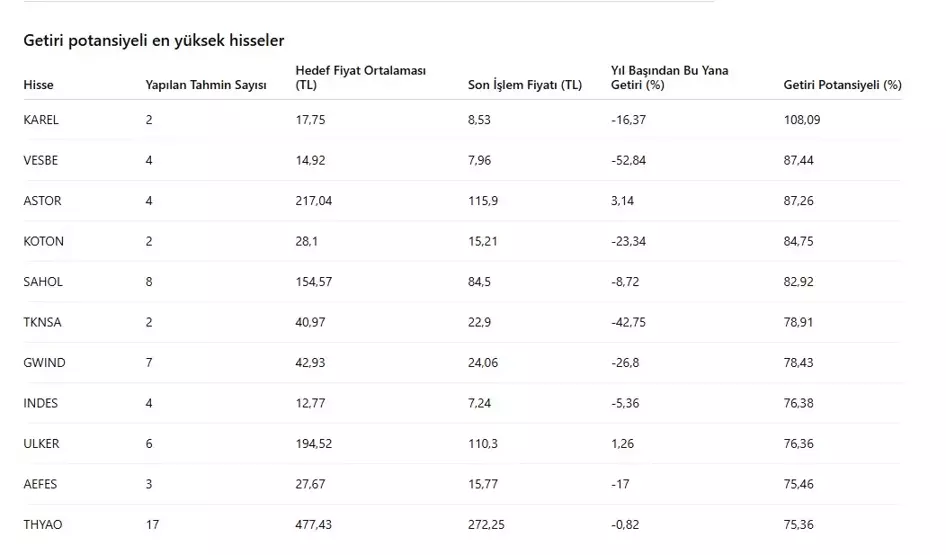Click the Son İşlem Fiyatı column header

pyautogui.click(x=525, y=85)
